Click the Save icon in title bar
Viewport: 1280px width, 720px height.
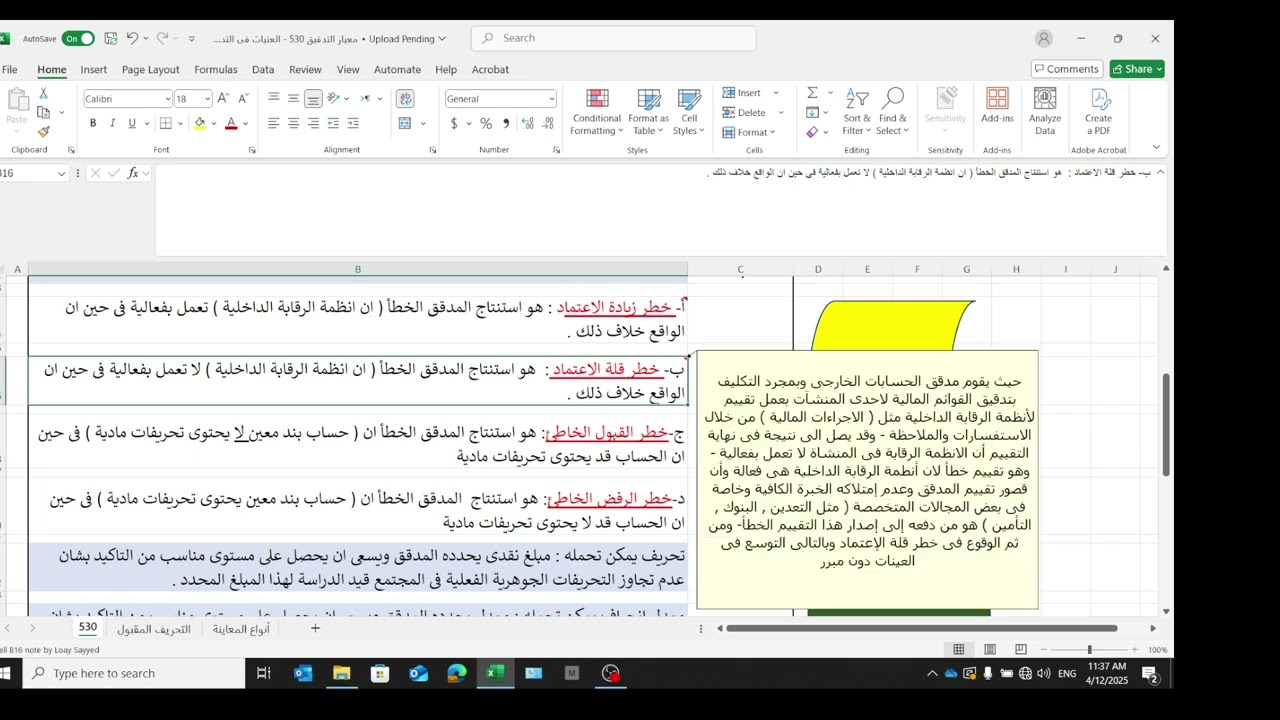point(111,38)
